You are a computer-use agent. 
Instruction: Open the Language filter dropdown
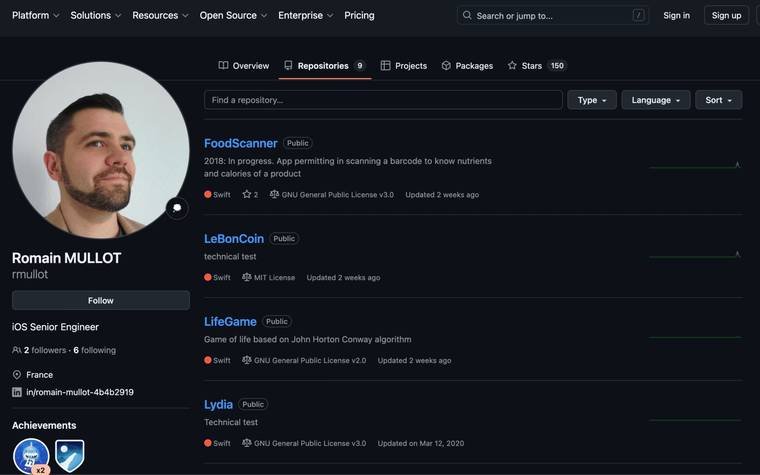(x=656, y=100)
